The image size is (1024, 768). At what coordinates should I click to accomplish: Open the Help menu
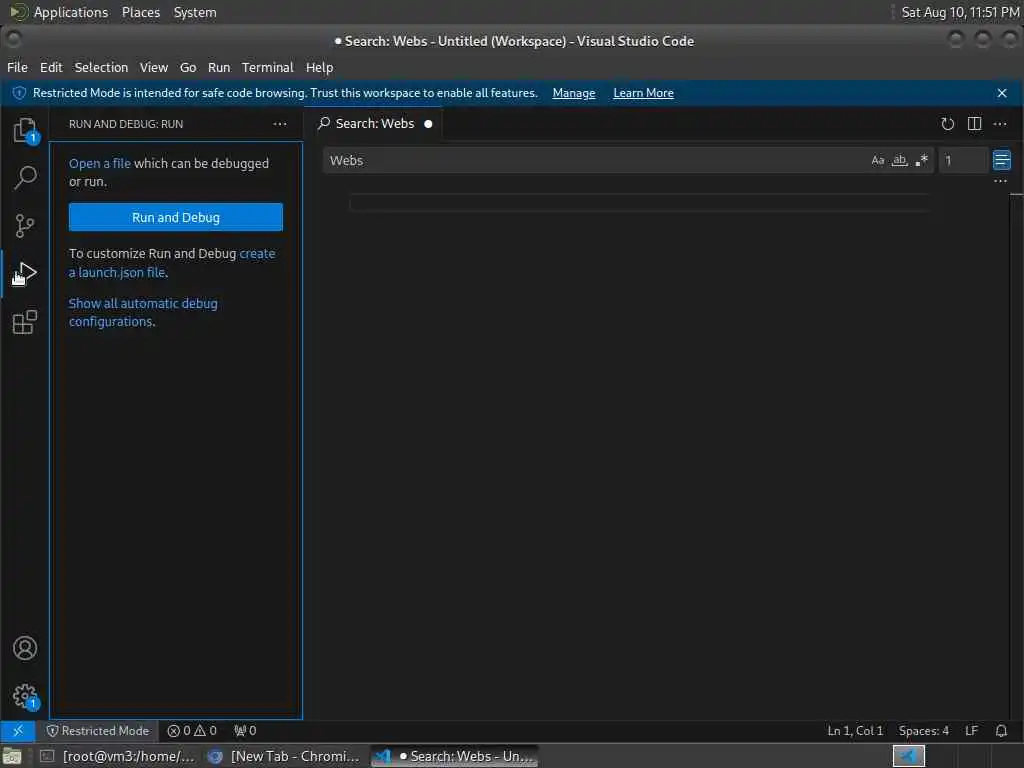click(319, 67)
